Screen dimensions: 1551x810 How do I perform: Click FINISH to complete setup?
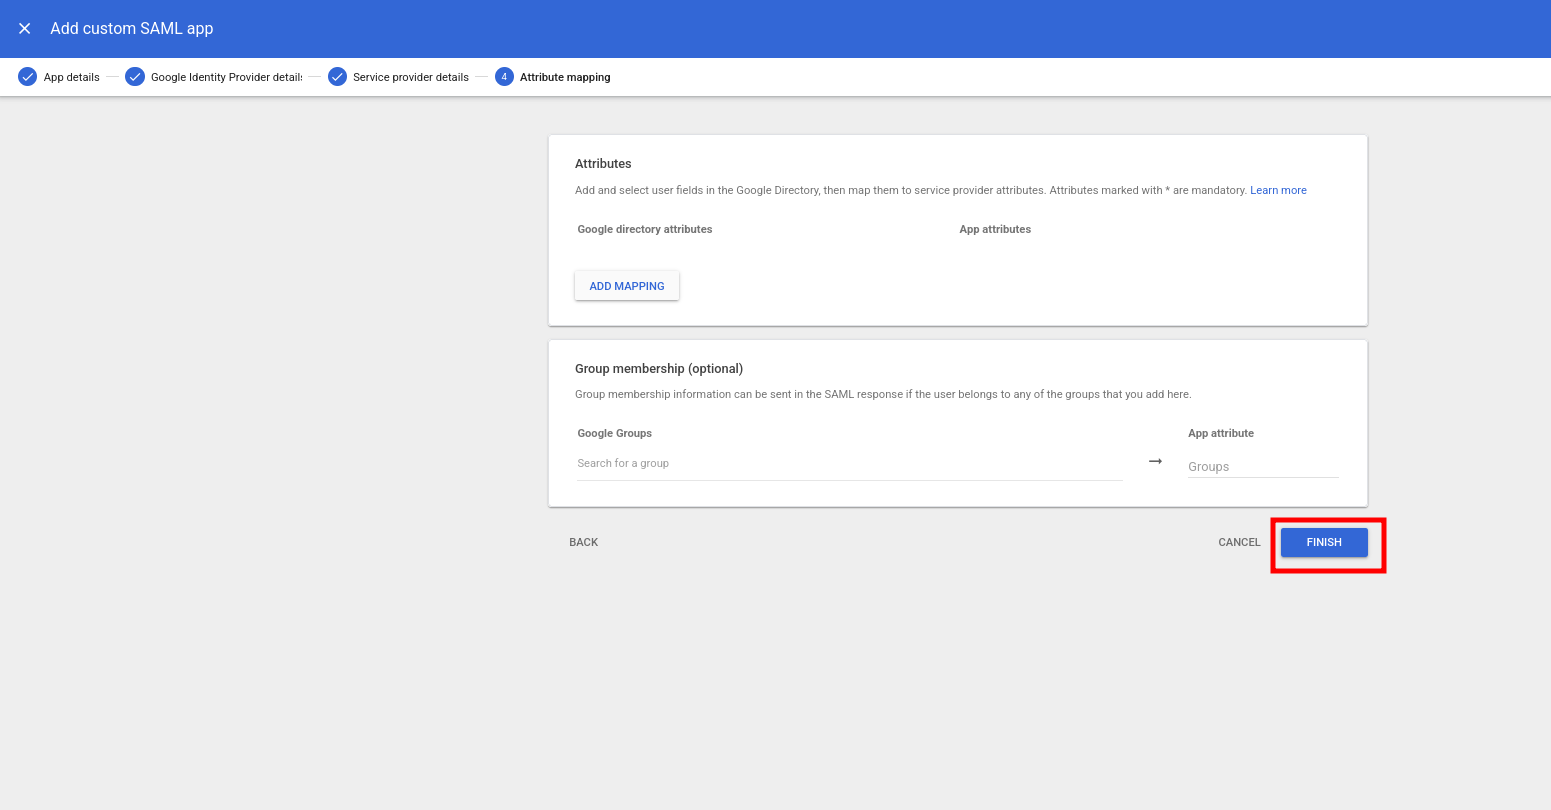tap(1324, 542)
